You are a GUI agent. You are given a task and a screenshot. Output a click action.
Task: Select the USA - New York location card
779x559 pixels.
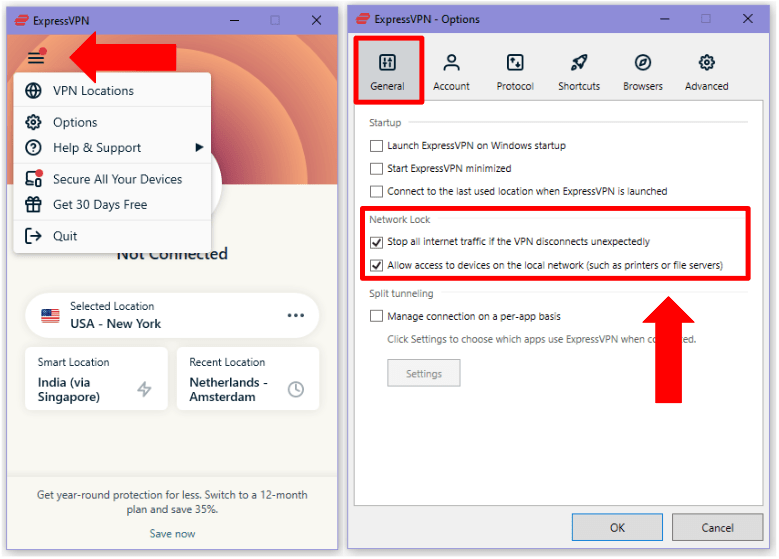coord(172,316)
